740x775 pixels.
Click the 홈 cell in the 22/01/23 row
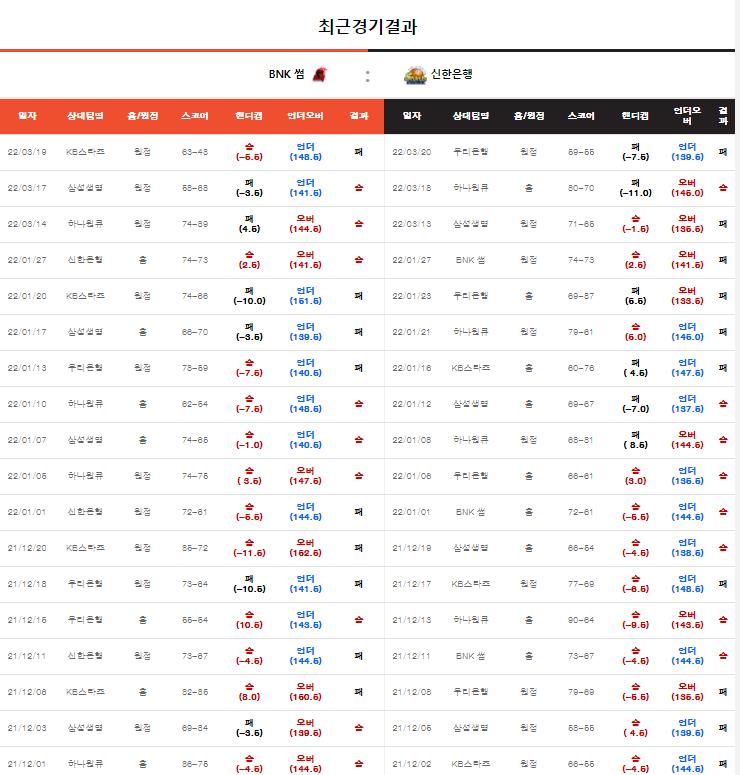point(529,296)
